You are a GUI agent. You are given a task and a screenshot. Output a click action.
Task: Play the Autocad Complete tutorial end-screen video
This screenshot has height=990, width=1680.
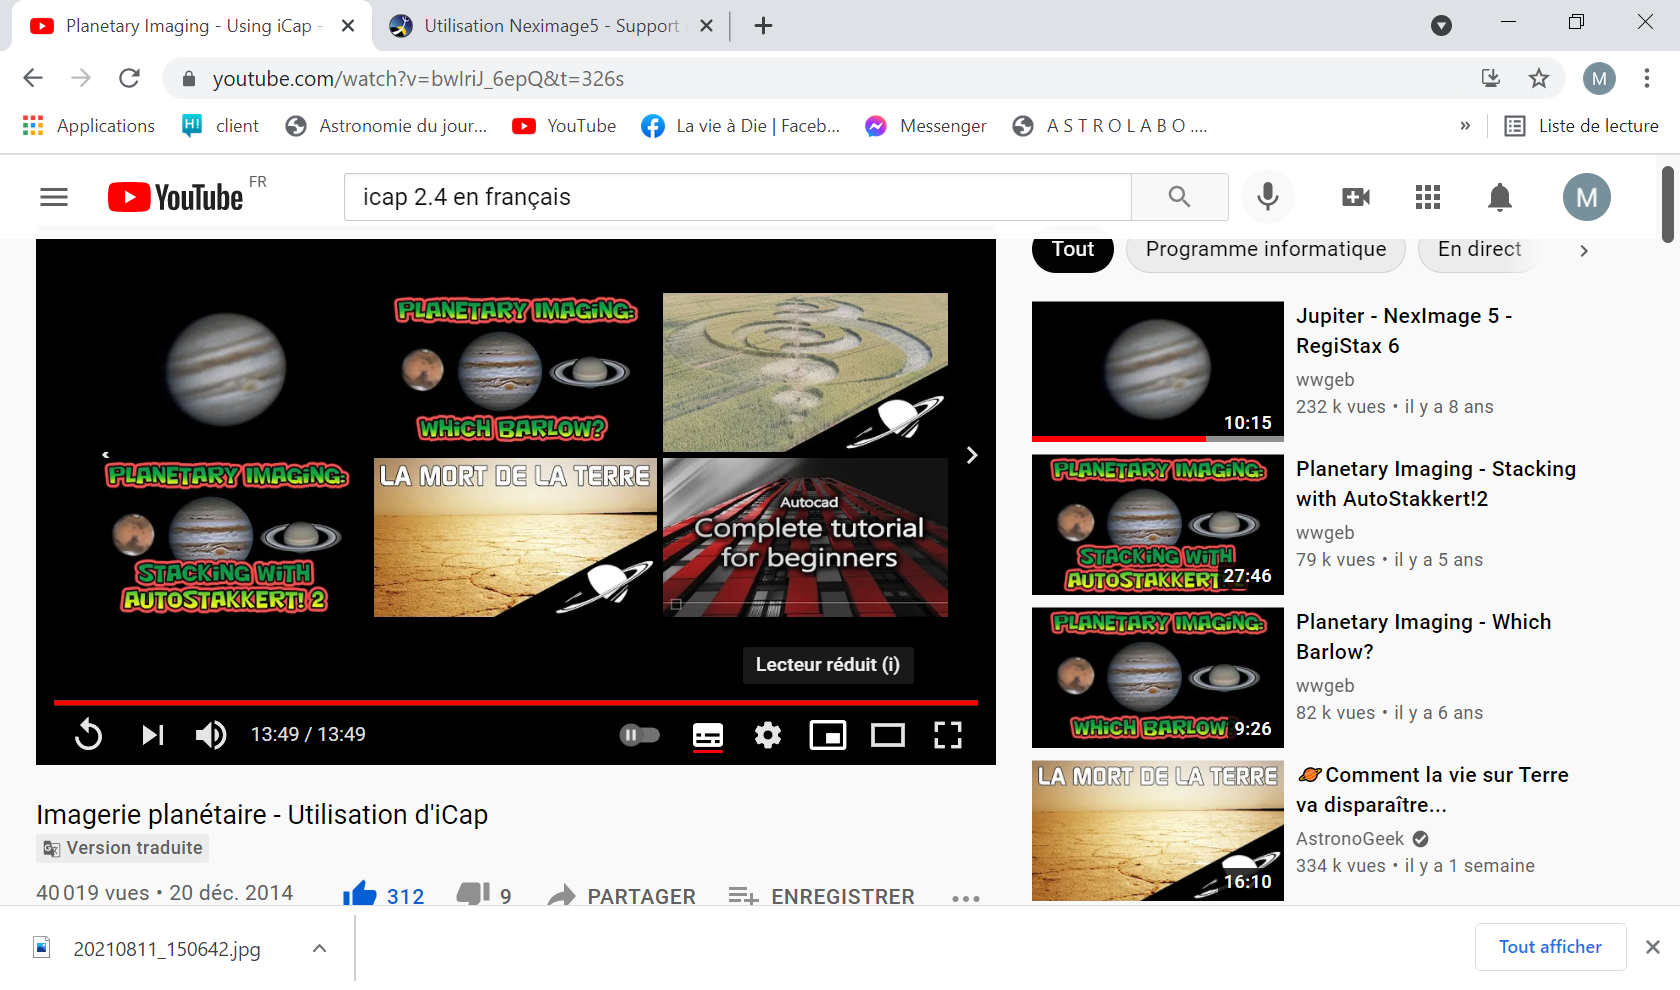[805, 537]
